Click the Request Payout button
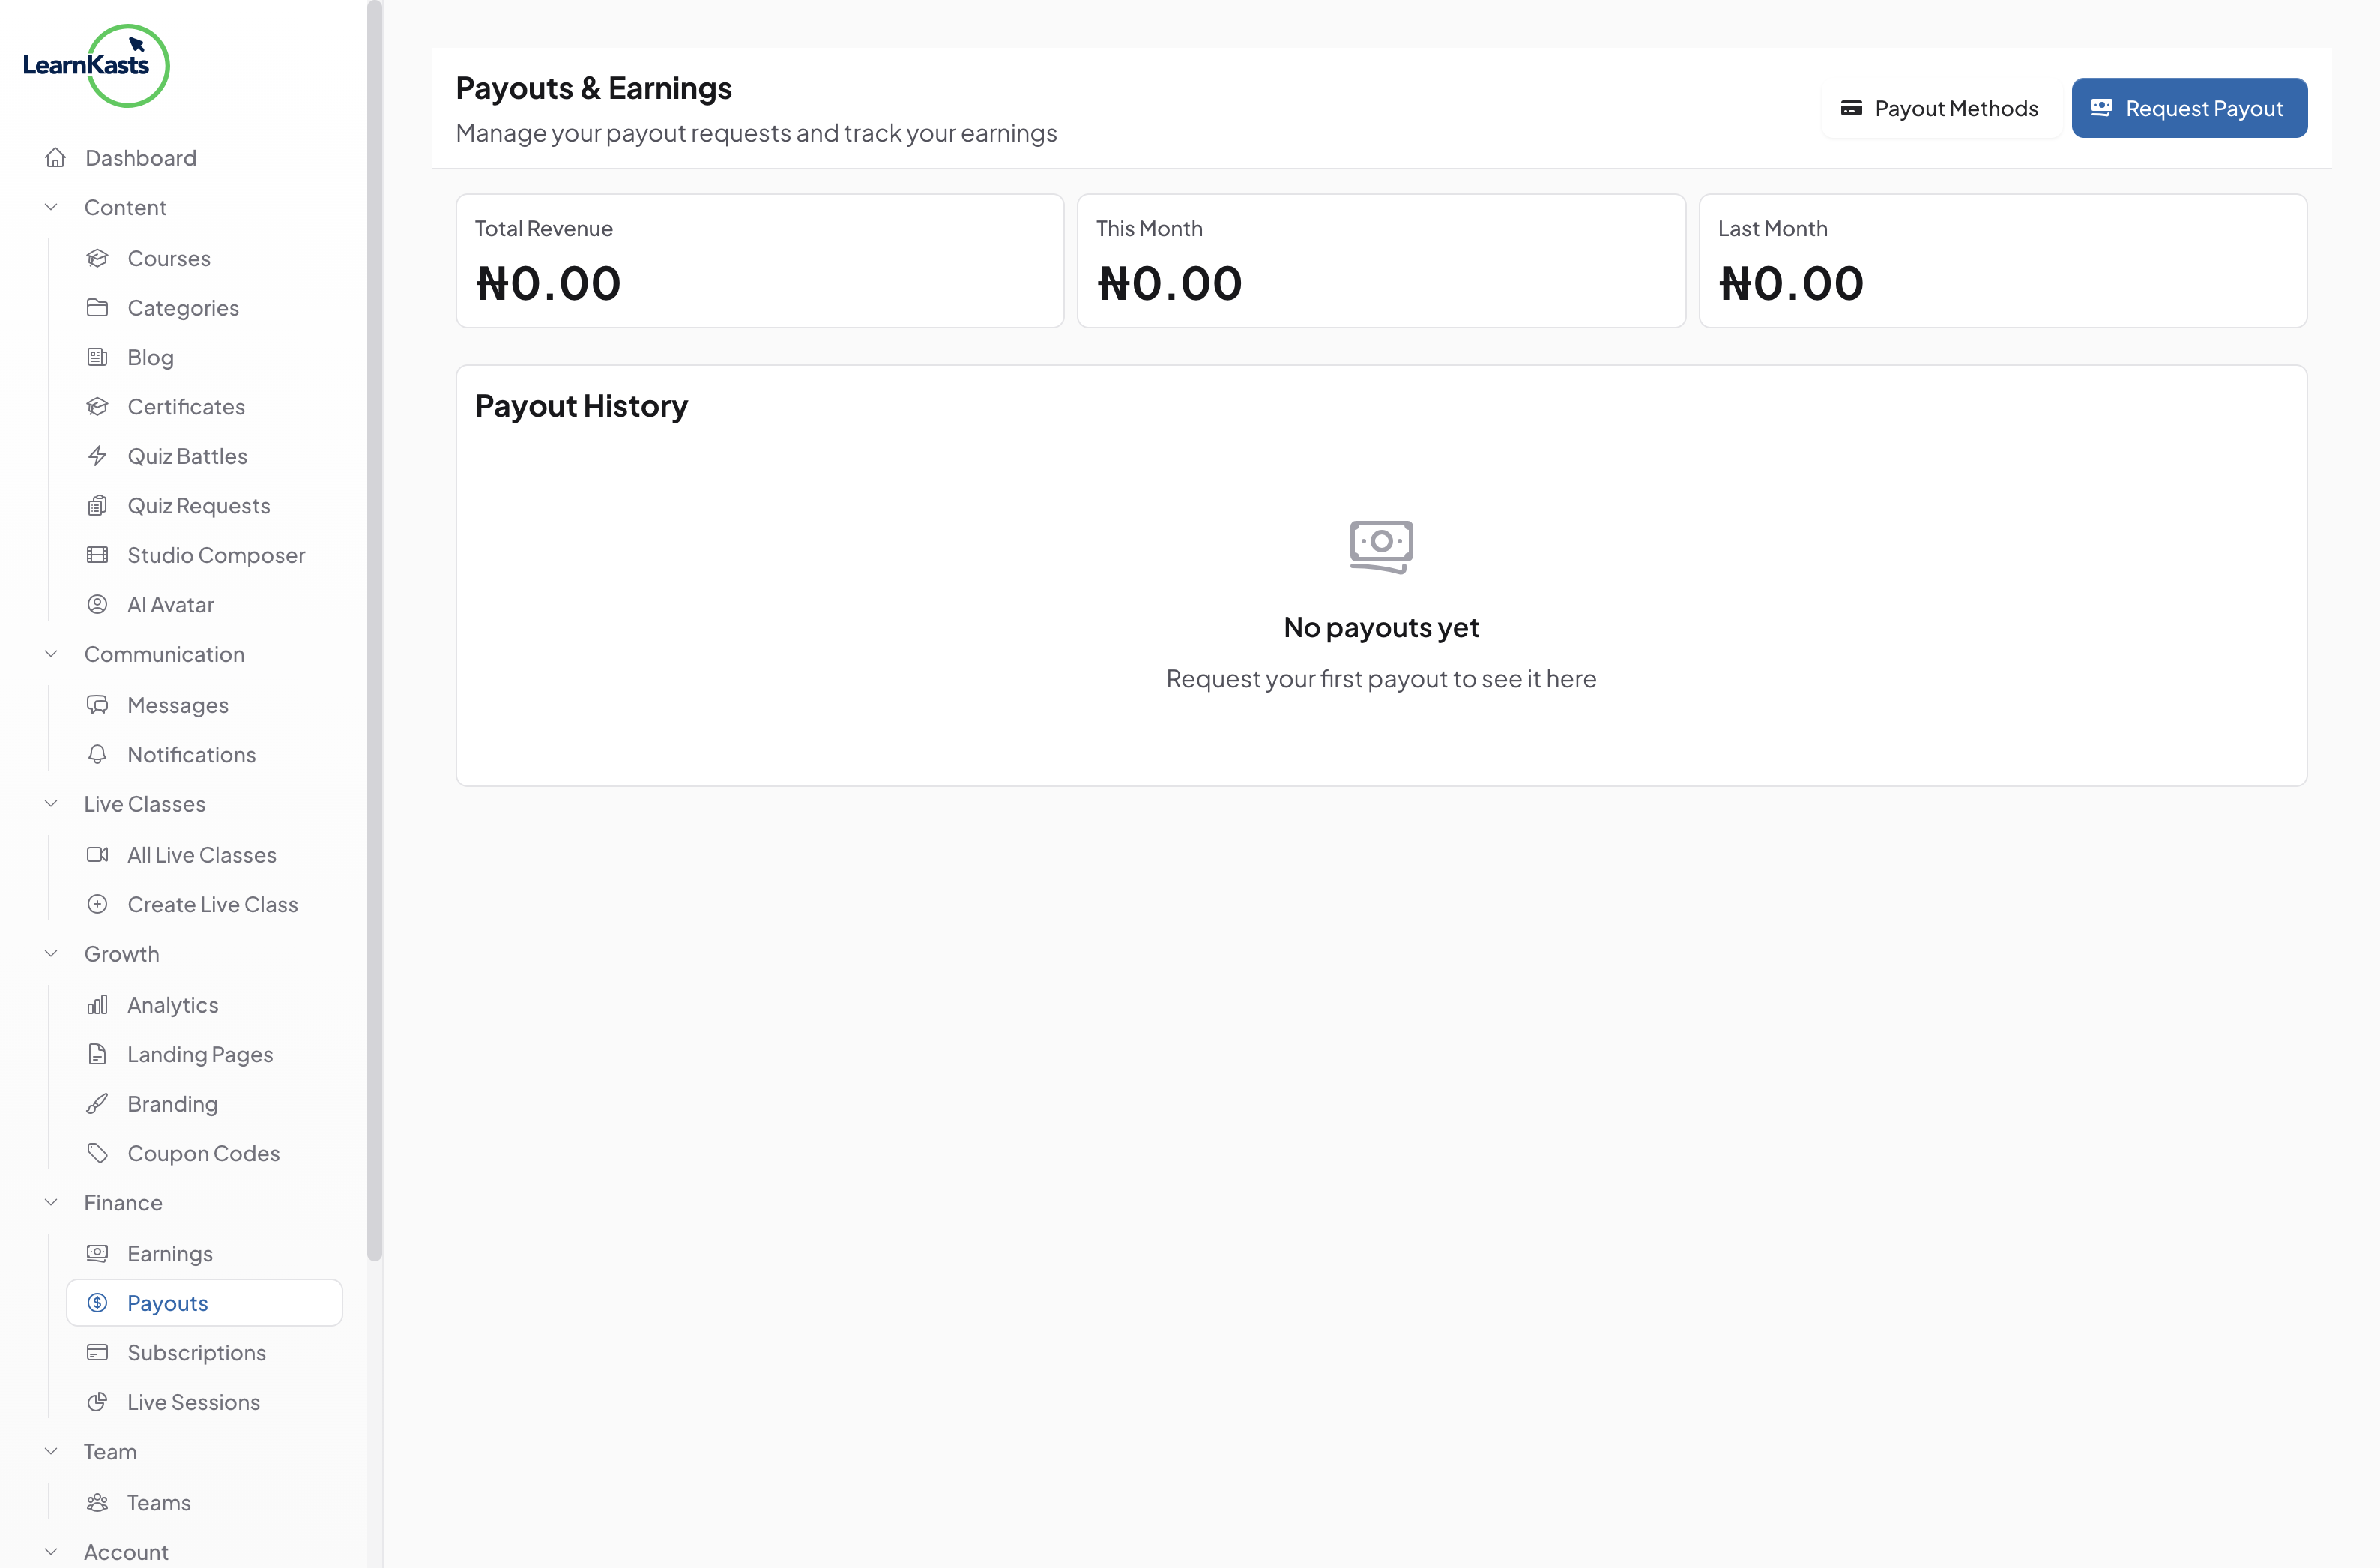 [x=2189, y=107]
